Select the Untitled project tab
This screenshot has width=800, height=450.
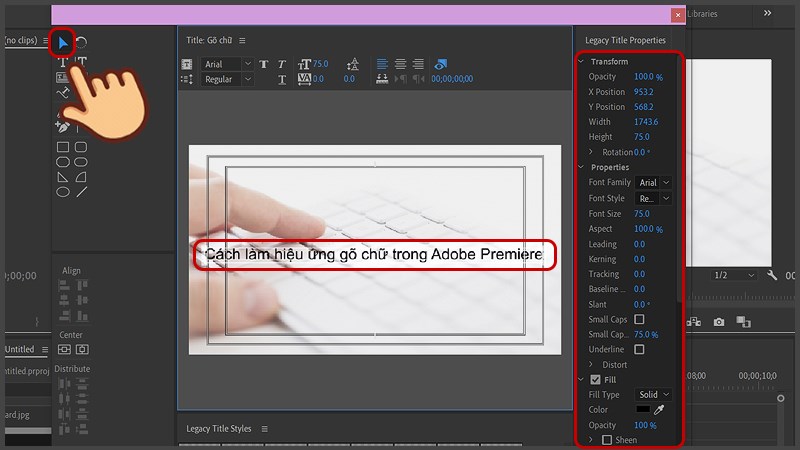(19, 349)
